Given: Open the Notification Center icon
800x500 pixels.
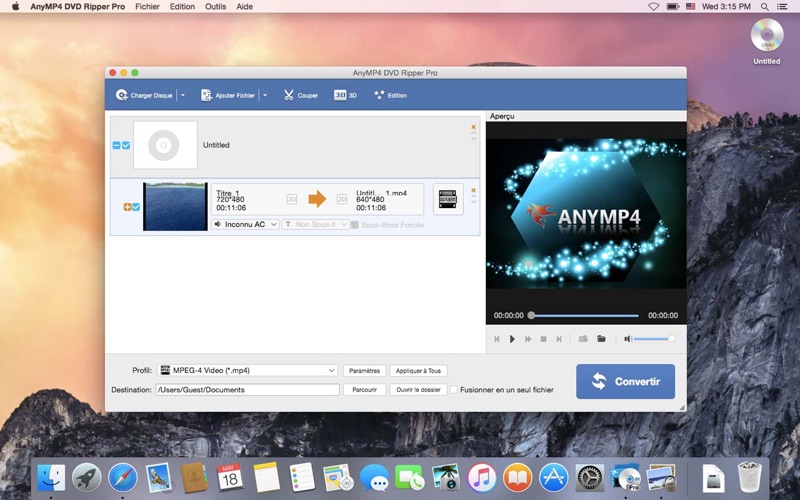Looking at the screenshot, I should click(782, 7).
